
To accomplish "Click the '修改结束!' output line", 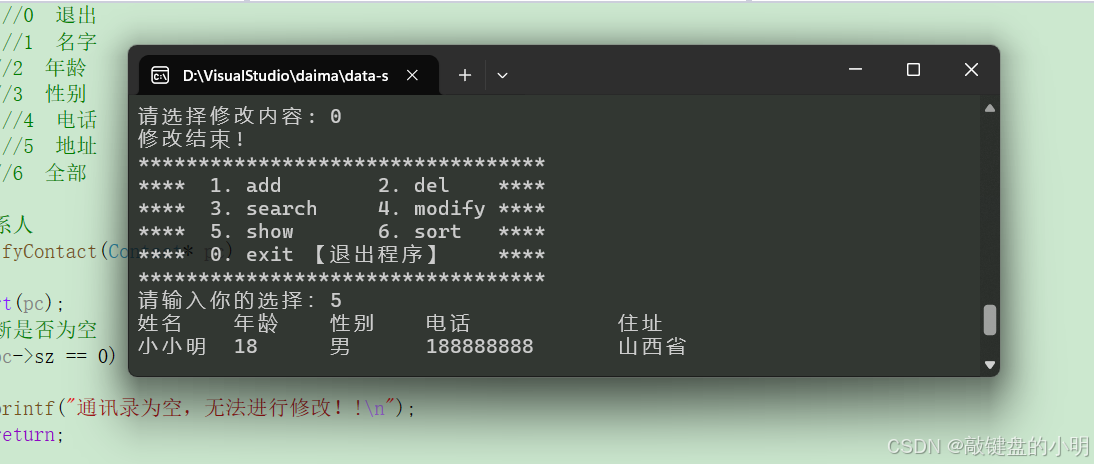I will (x=193, y=140).
